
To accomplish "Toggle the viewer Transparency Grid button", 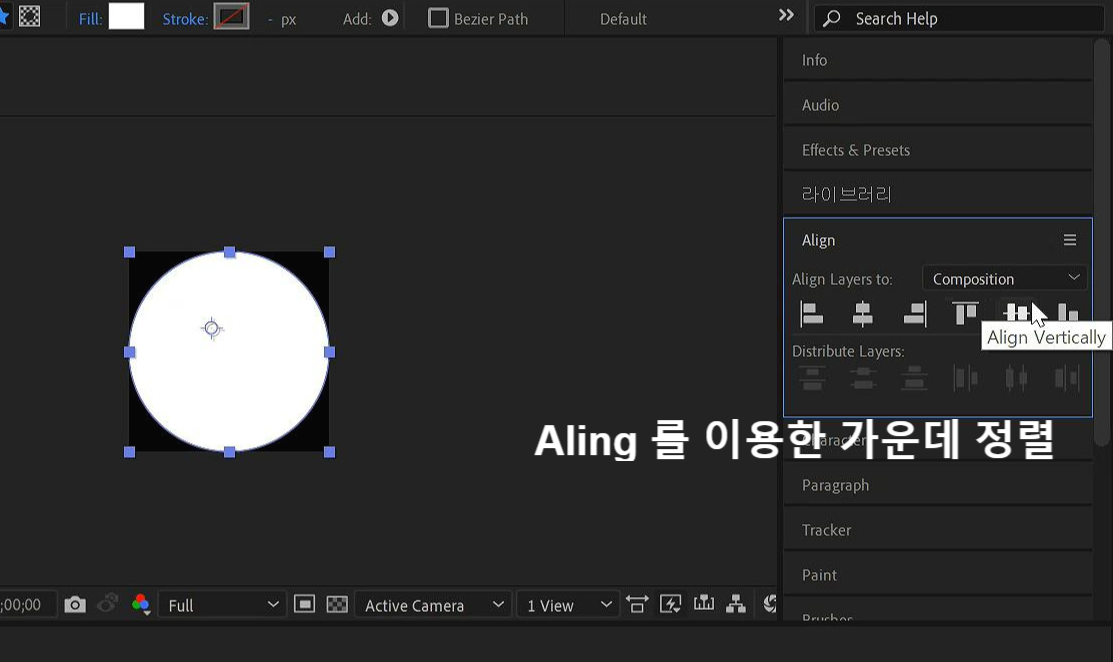I will point(337,605).
